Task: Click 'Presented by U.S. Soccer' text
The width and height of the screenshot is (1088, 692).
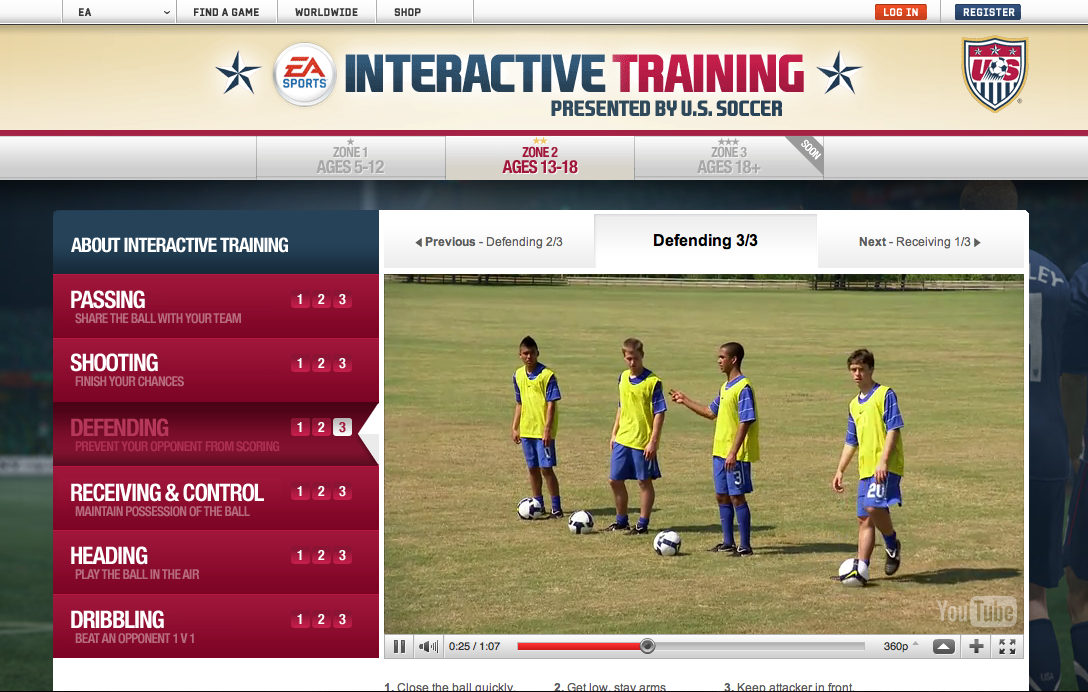Action: click(666, 109)
